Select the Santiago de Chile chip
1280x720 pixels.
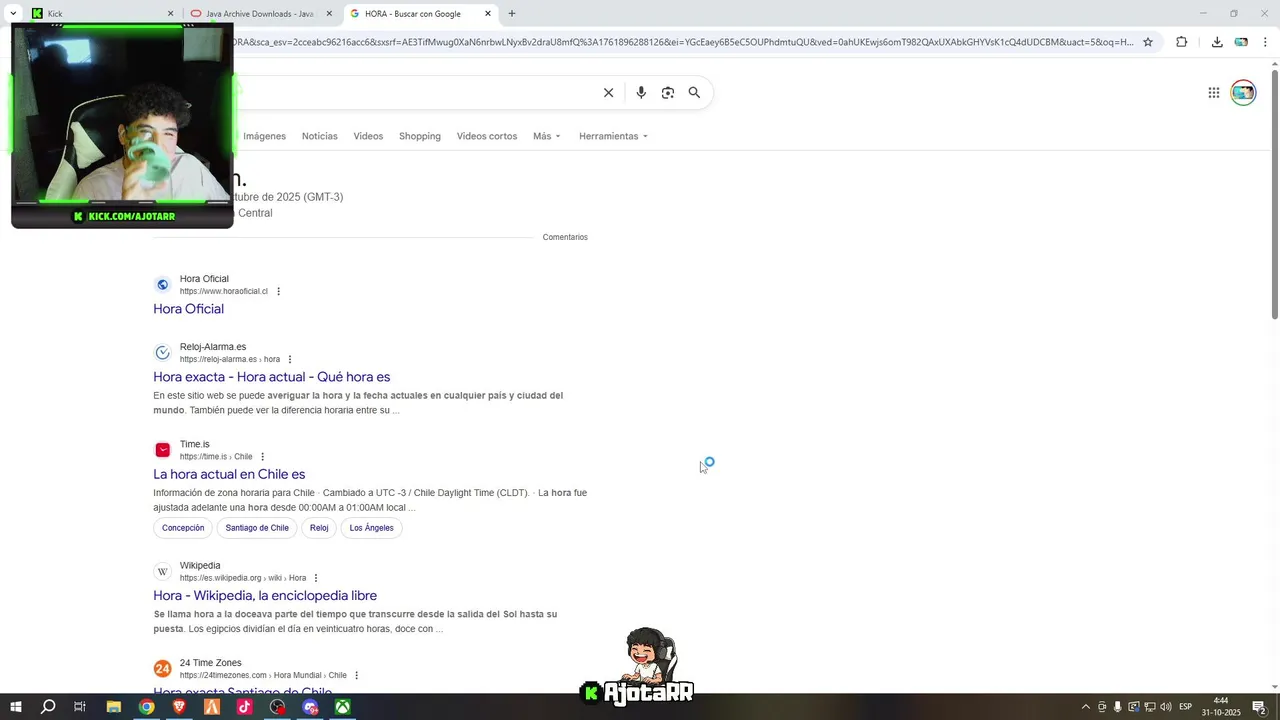257,528
